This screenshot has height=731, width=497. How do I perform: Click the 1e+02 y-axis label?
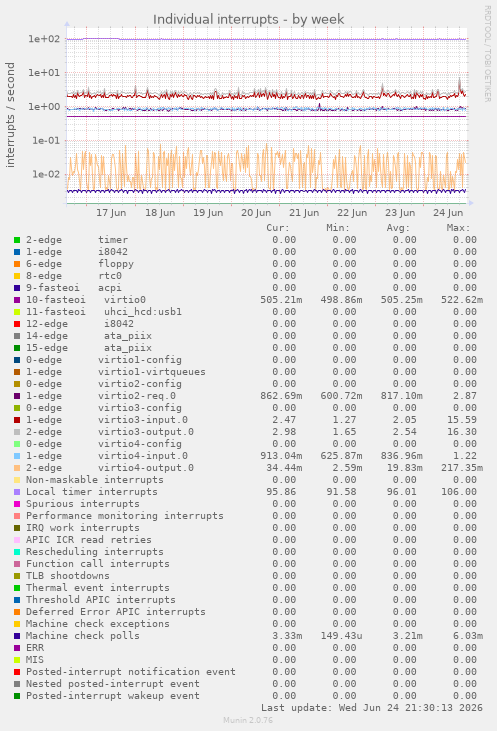coord(44,39)
